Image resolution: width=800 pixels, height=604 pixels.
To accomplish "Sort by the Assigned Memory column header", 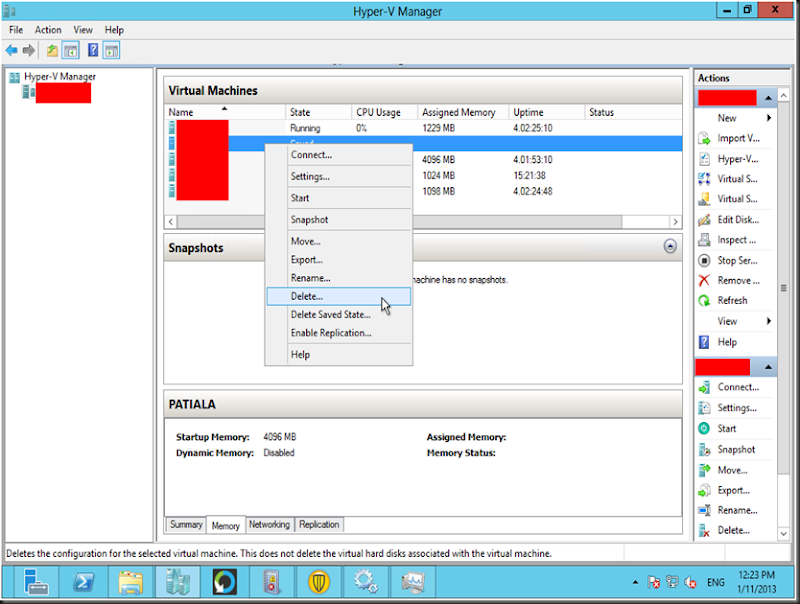I will click(458, 112).
